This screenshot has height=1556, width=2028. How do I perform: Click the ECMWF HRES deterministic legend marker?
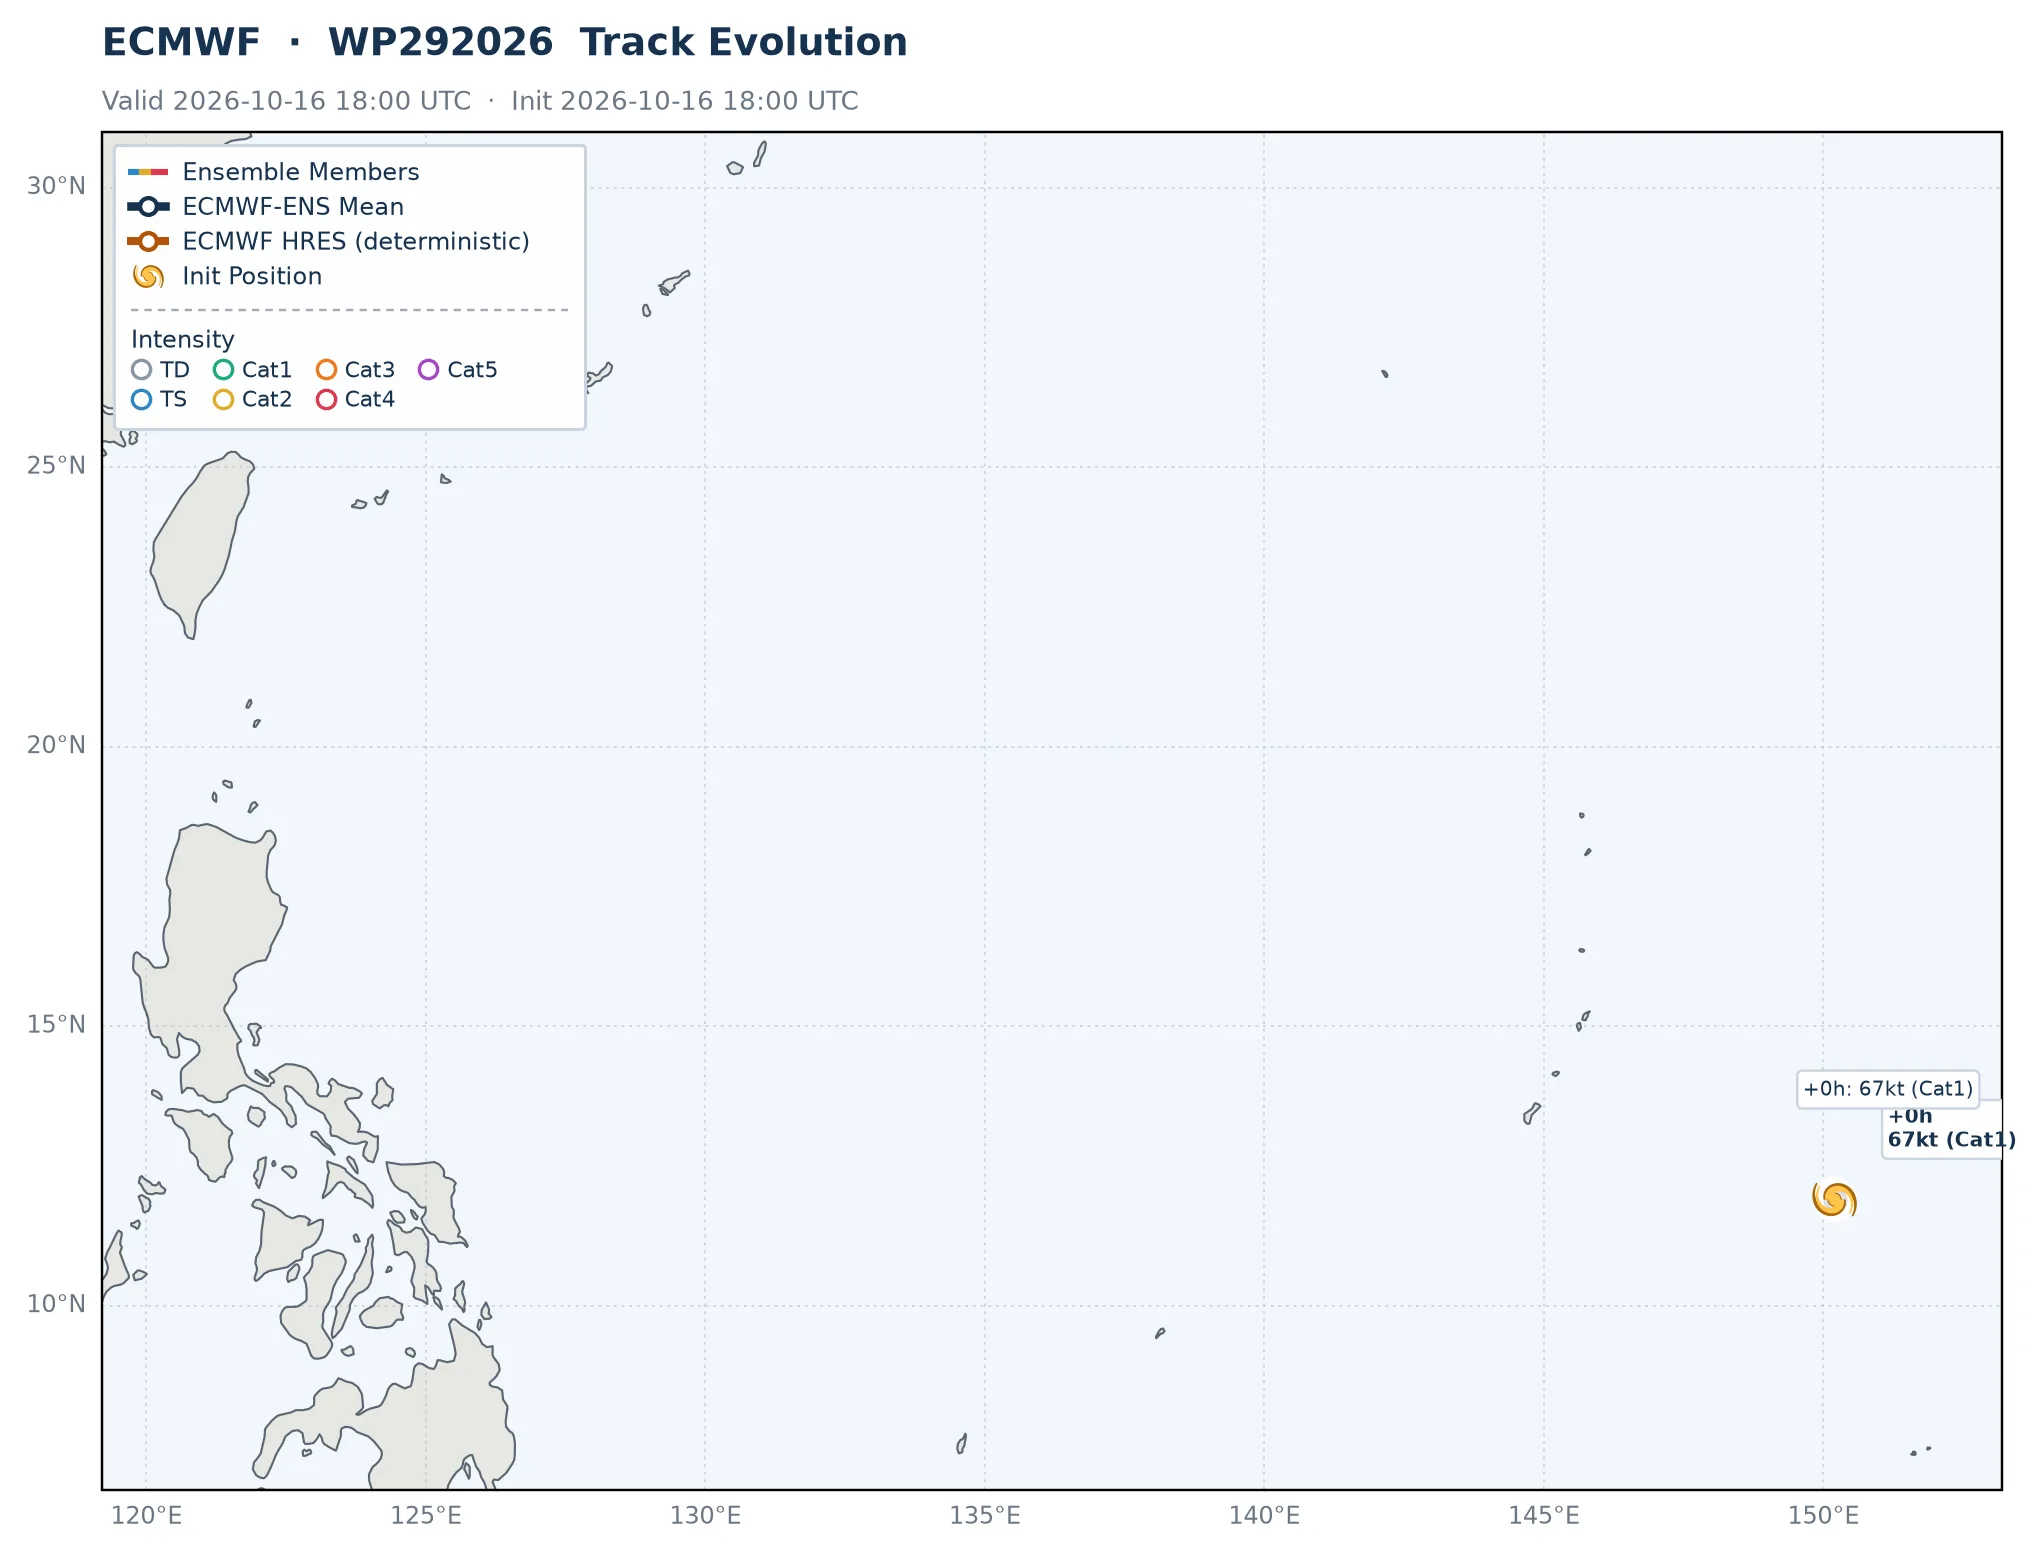coord(148,242)
